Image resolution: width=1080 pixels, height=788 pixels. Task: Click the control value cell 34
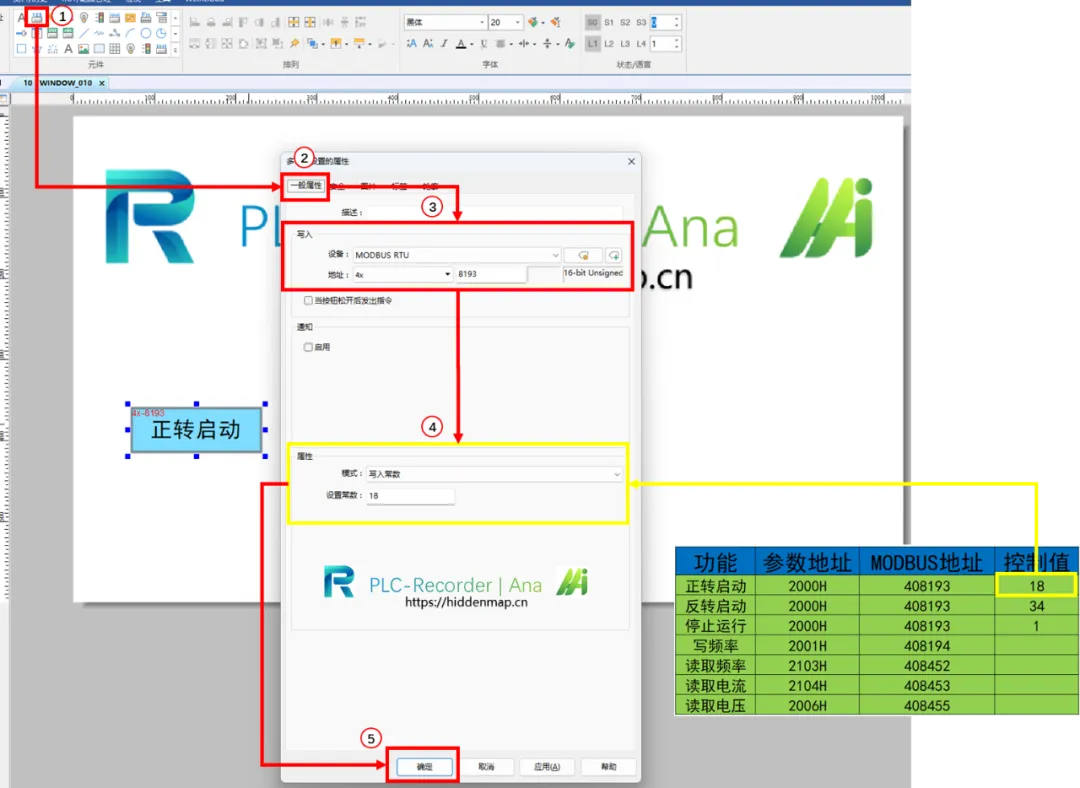coord(1037,606)
